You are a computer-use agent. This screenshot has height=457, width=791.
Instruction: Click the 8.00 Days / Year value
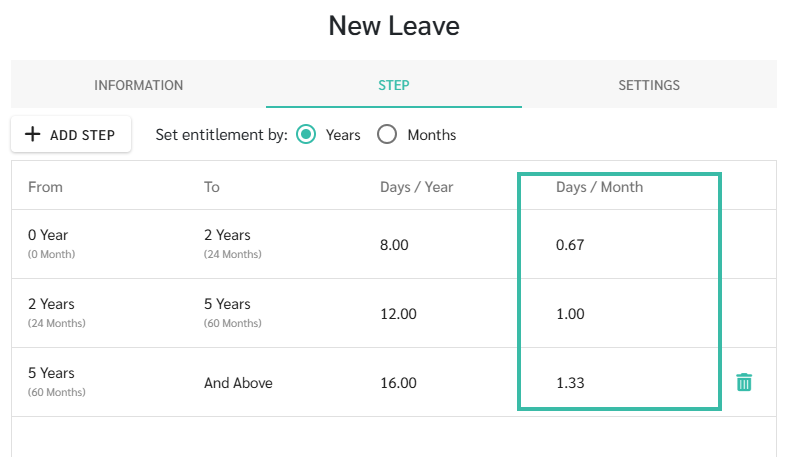point(394,245)
